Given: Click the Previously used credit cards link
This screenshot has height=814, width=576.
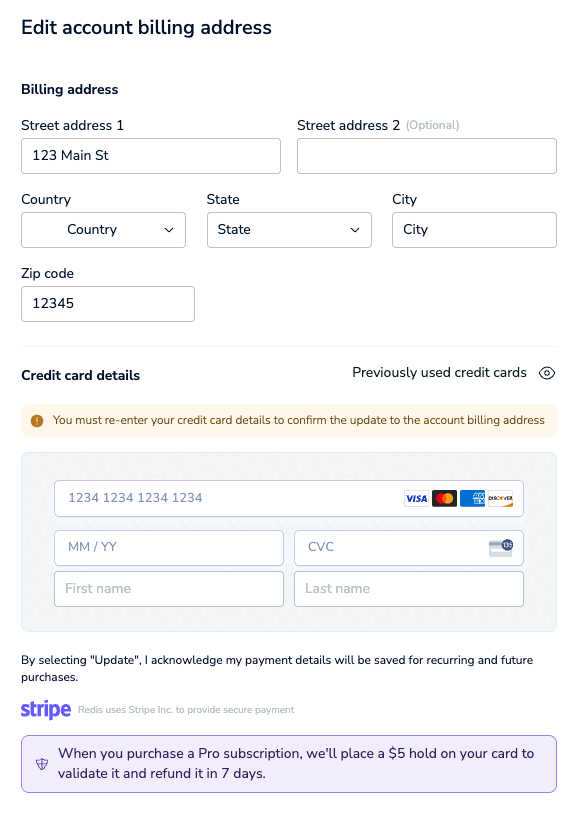Looking at the screenshot, I should (x=439, y=373).
